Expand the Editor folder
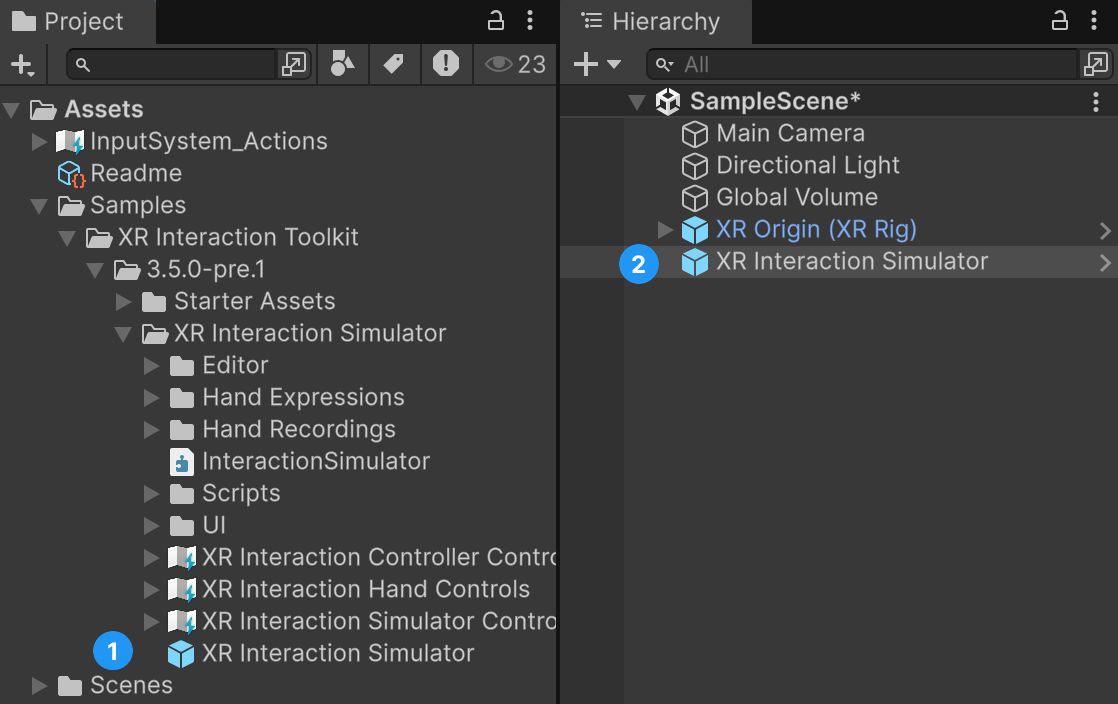The image size is (1118, 704). pos(152,366)
